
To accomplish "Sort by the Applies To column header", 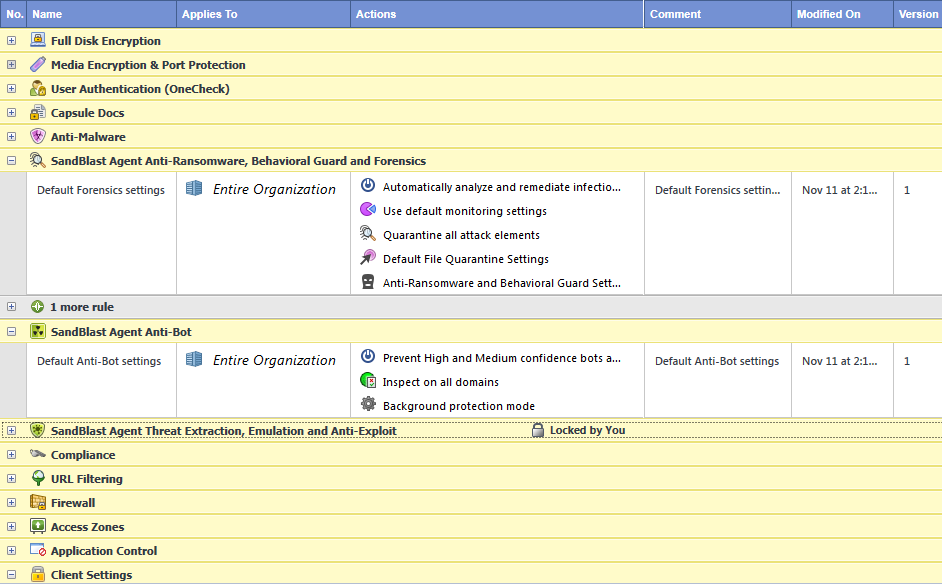I will tap(263, 14).
